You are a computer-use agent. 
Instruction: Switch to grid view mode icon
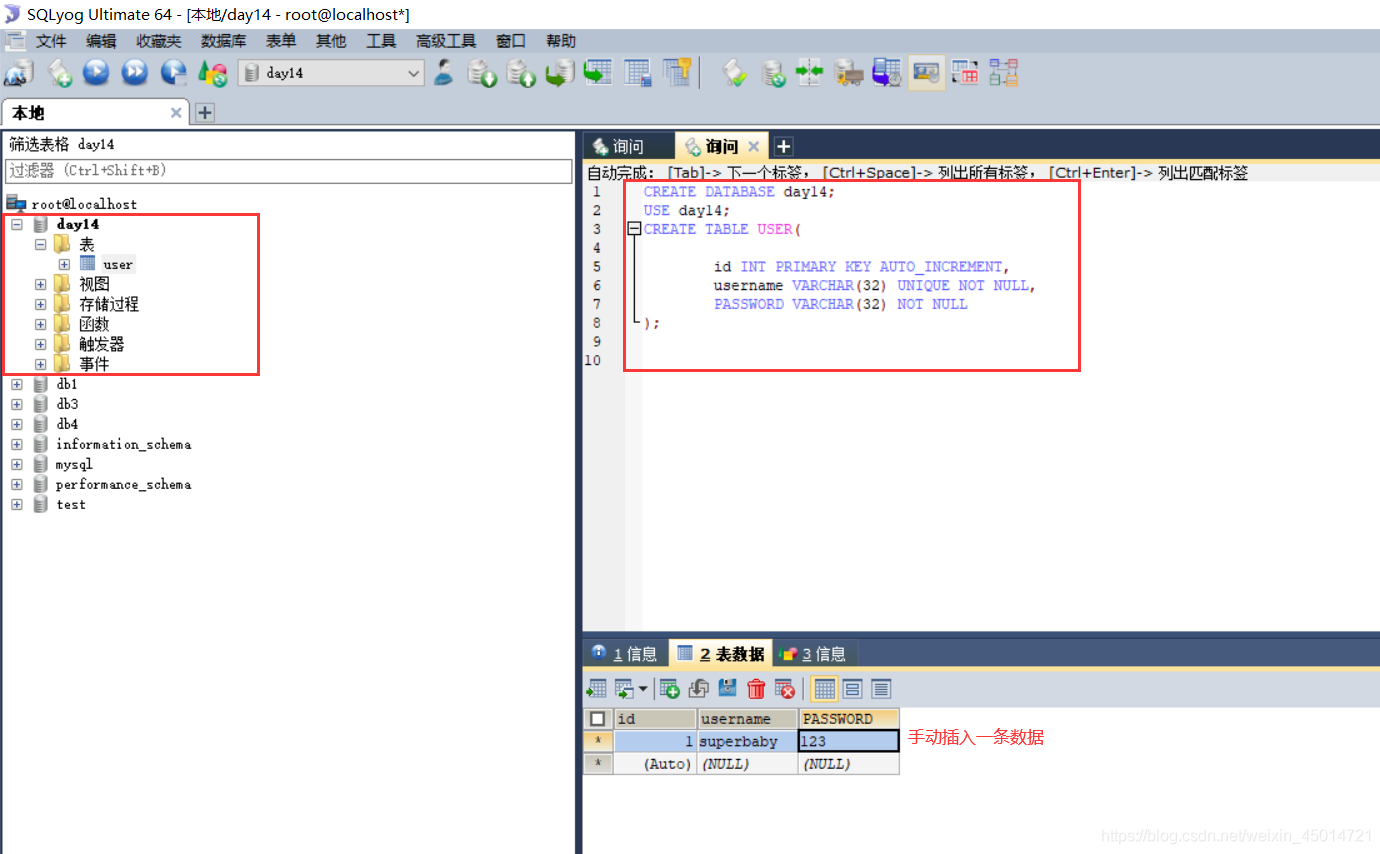(x=824, y=689)
